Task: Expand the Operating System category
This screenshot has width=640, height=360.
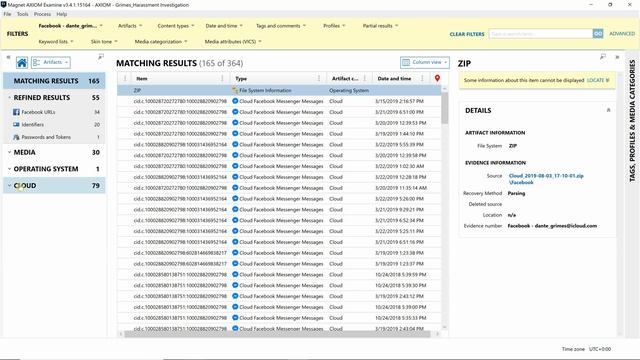Action: coord(9,169)
